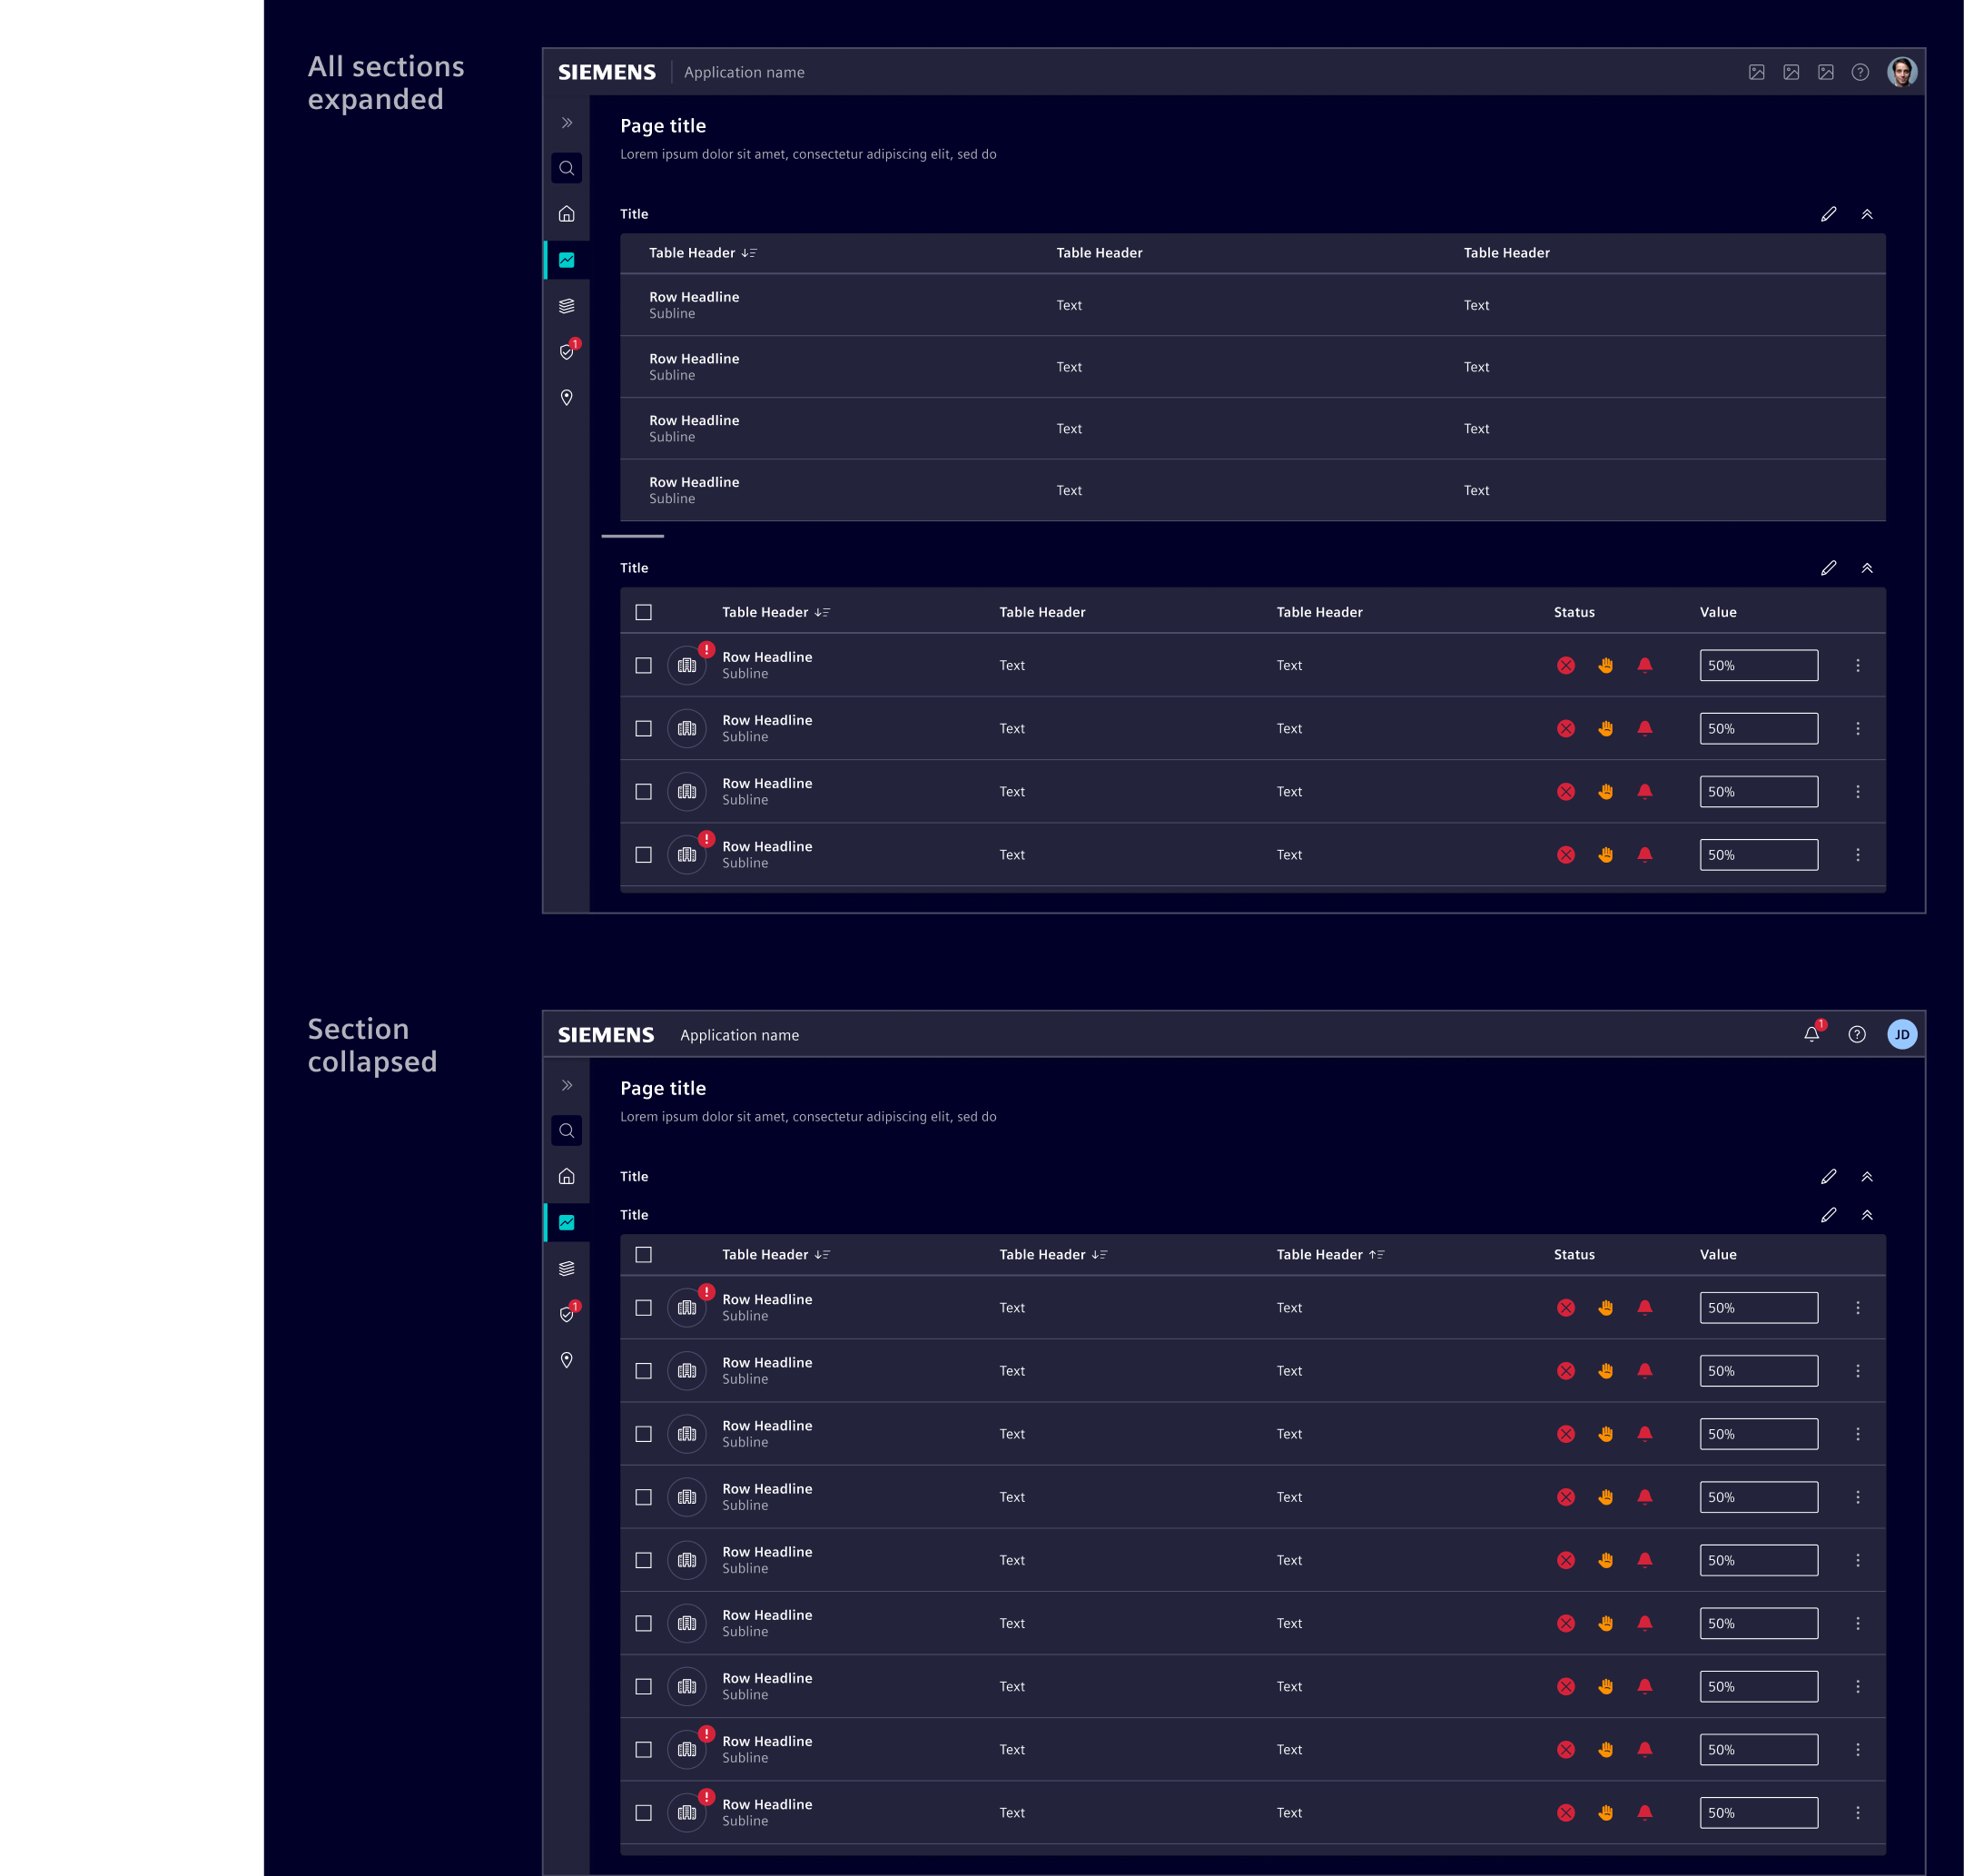Open row actions menu for first top row
1964x1876 pixels.
1857,665
